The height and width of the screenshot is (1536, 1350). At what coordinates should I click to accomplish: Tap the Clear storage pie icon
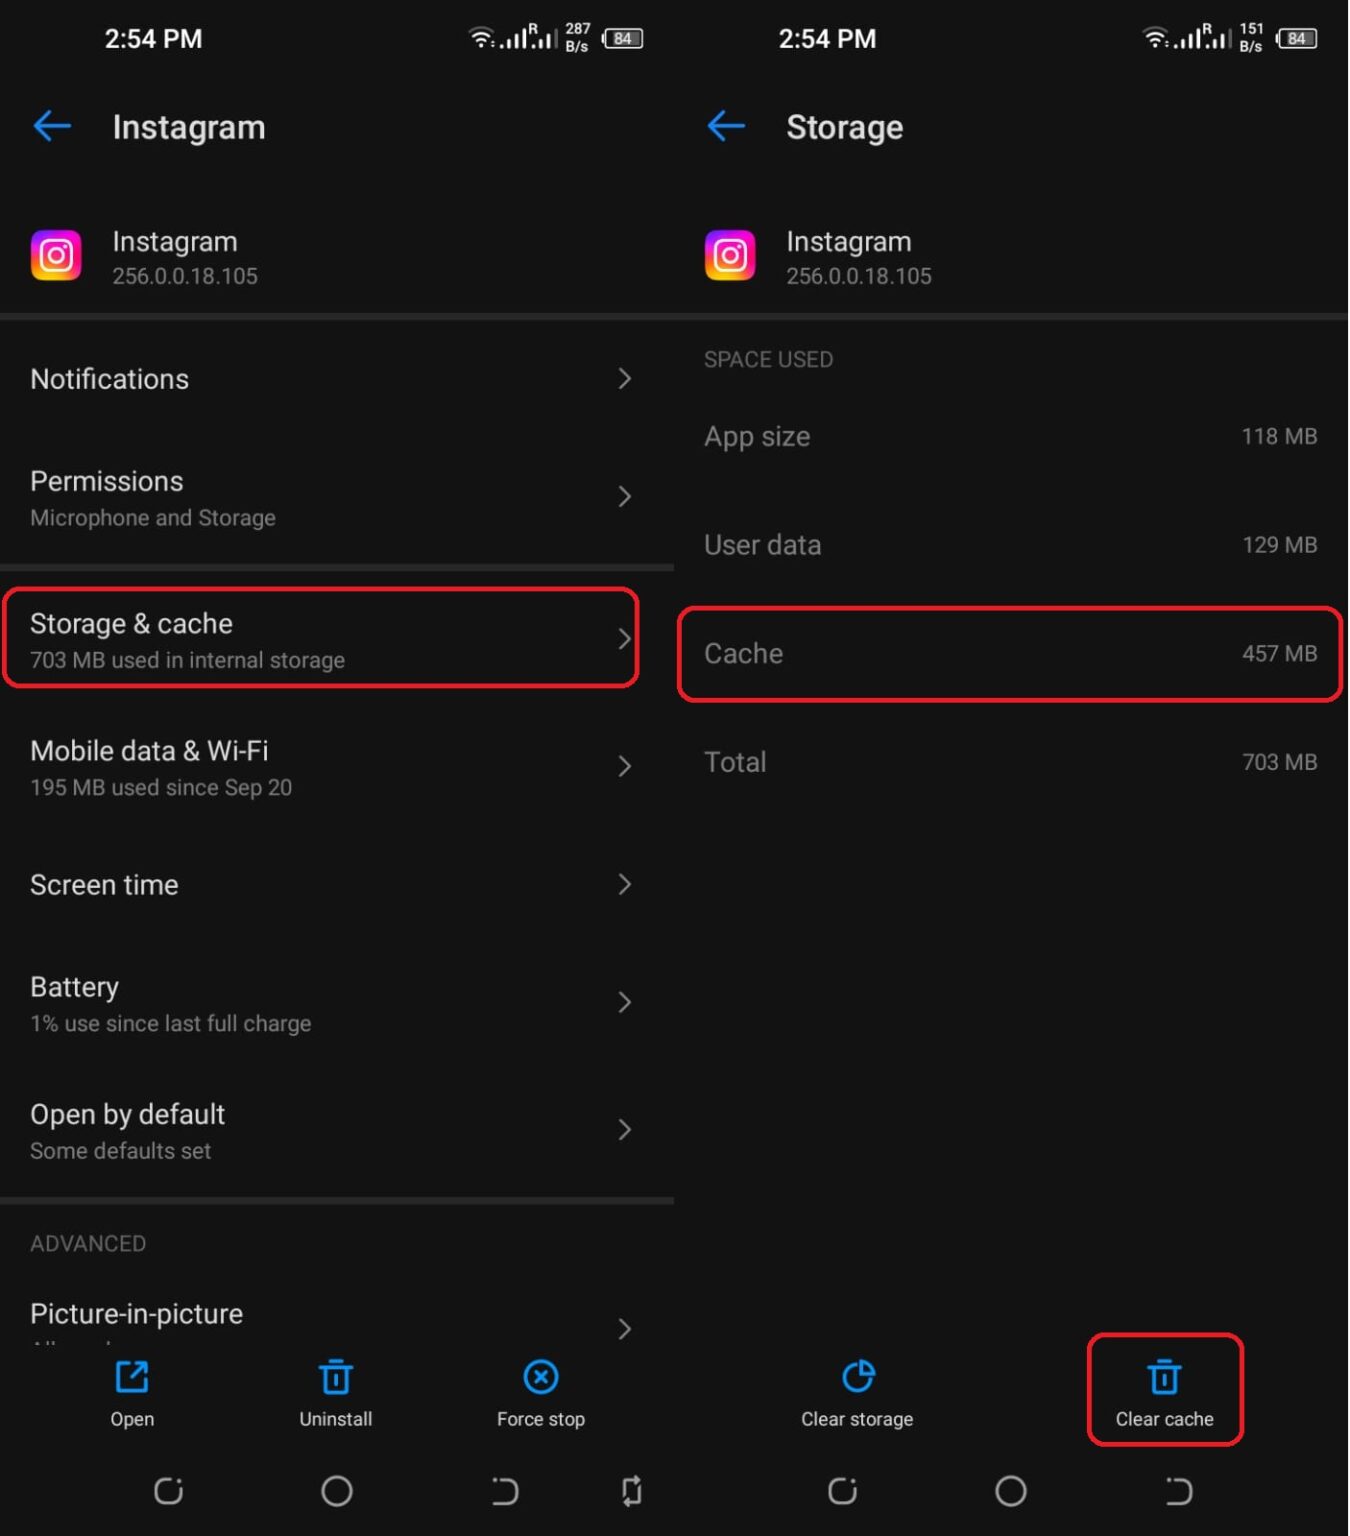coord(857,1377)
